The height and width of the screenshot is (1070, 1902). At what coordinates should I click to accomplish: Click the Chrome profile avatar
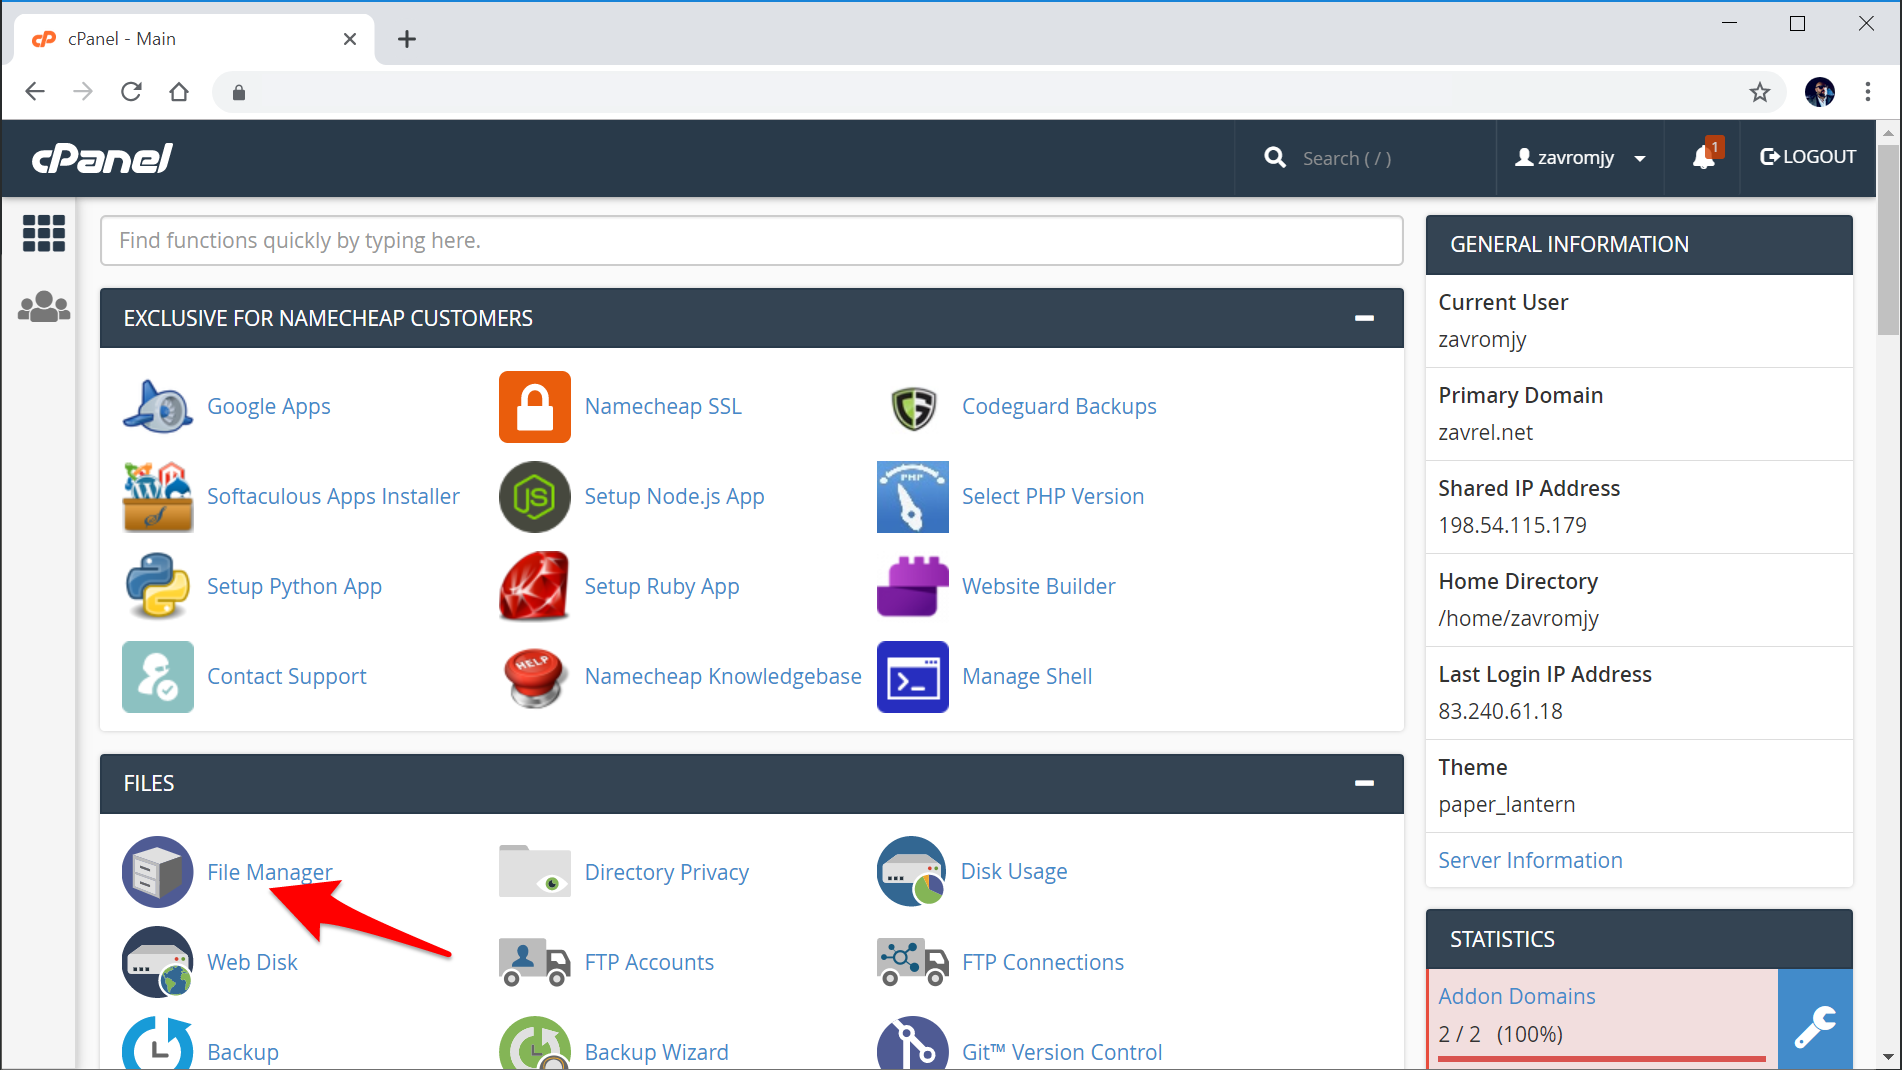click(x=1820, y=92)
